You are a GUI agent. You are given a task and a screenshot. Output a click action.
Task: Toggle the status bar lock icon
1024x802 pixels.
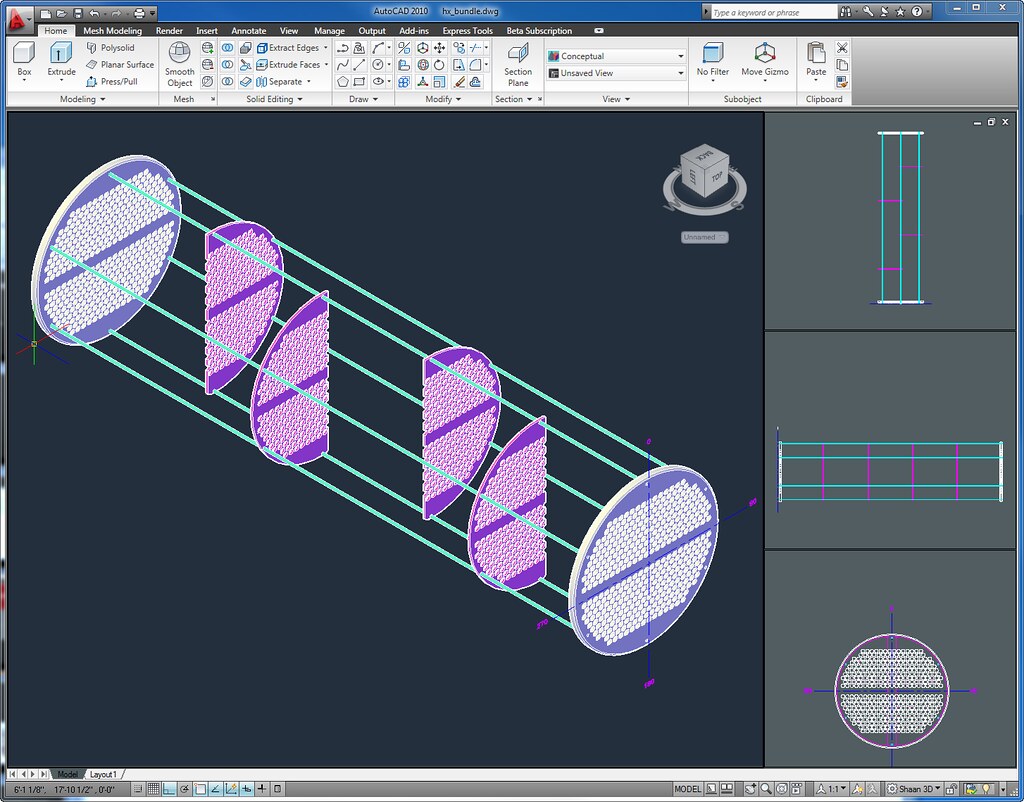click(950, 790)
